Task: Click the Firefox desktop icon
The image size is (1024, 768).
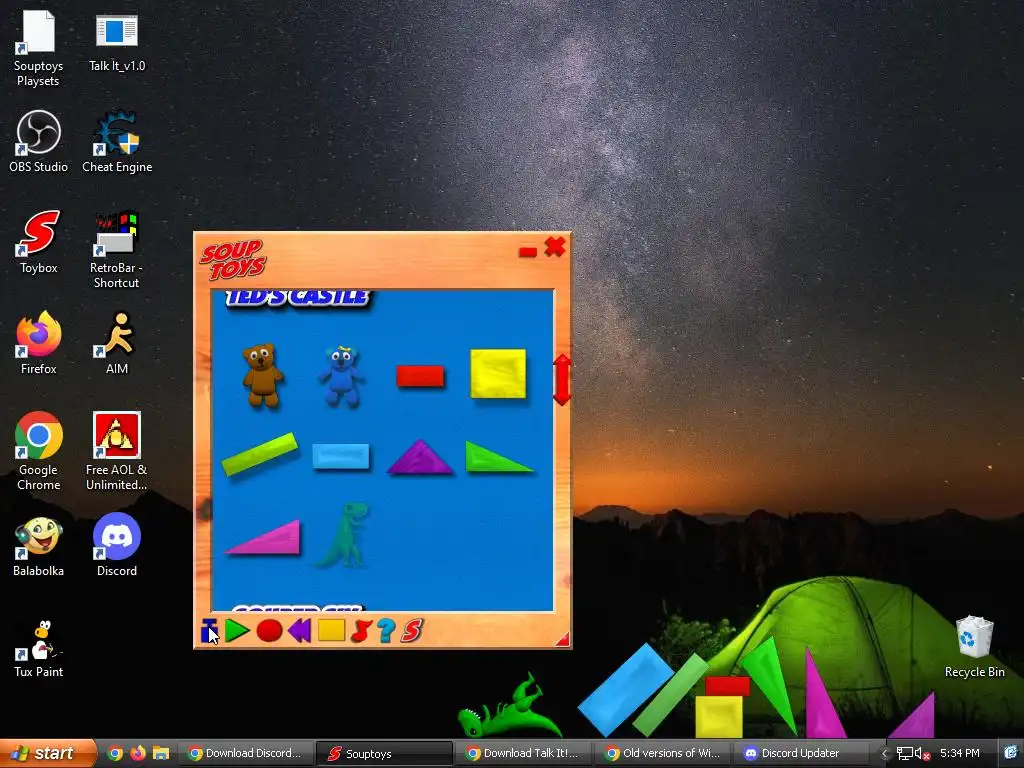Action: point(39,344)
